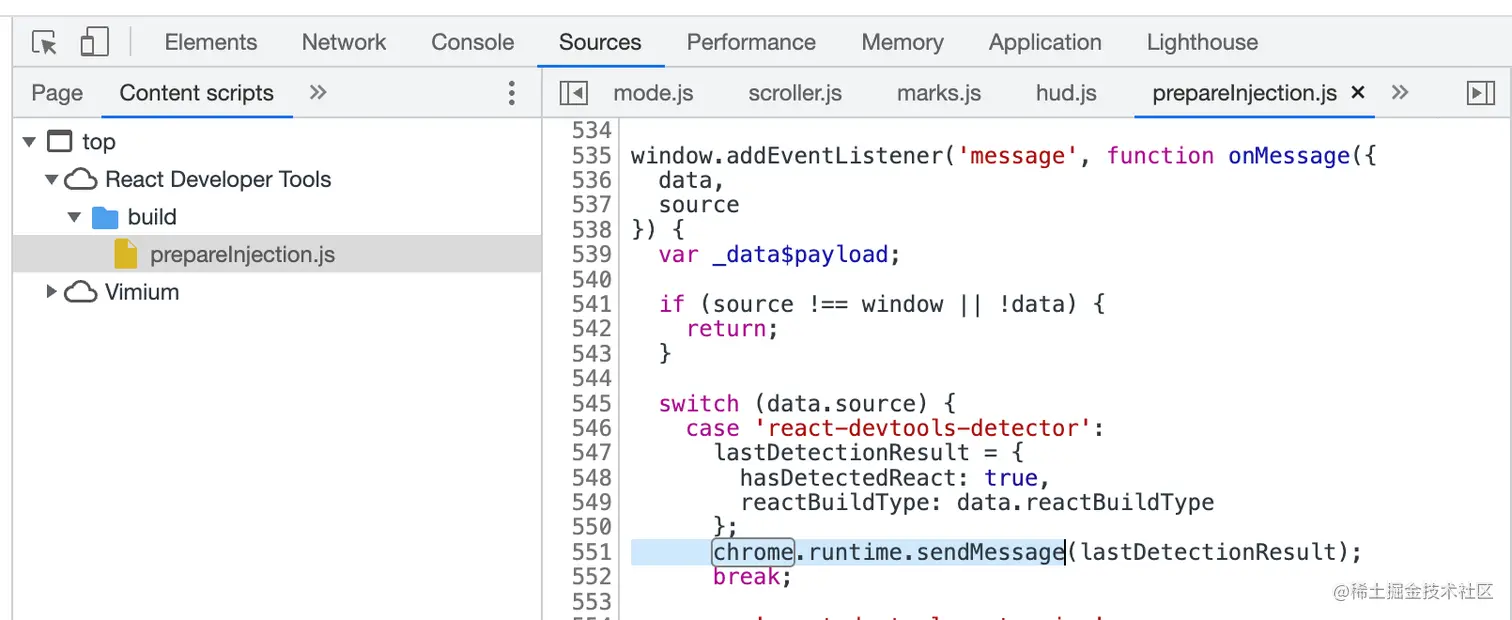Toggle the device toolbar icon
Image resolution: width=1512 pixels, height=620 pixels.
click(94, 43)
